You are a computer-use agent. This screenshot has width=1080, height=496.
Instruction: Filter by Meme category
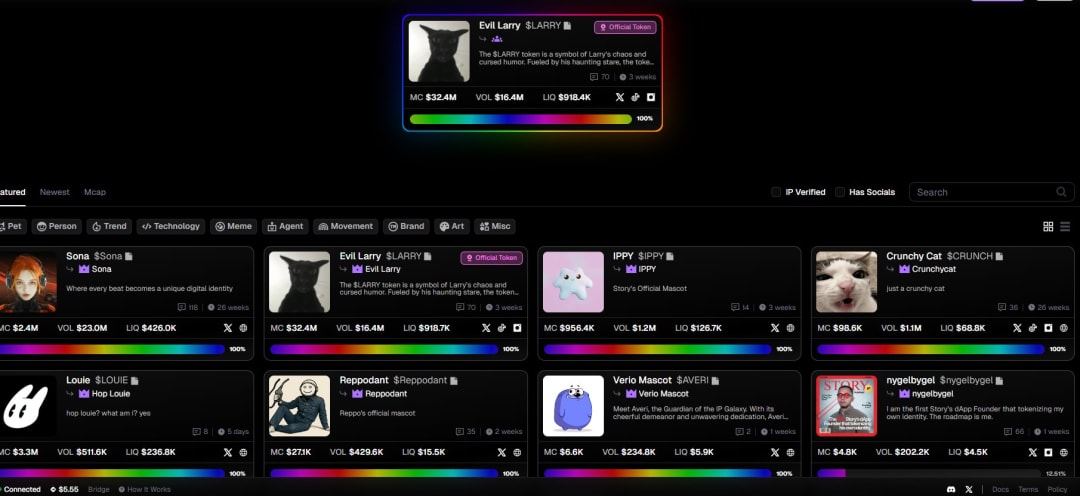(x=233, y=226)
